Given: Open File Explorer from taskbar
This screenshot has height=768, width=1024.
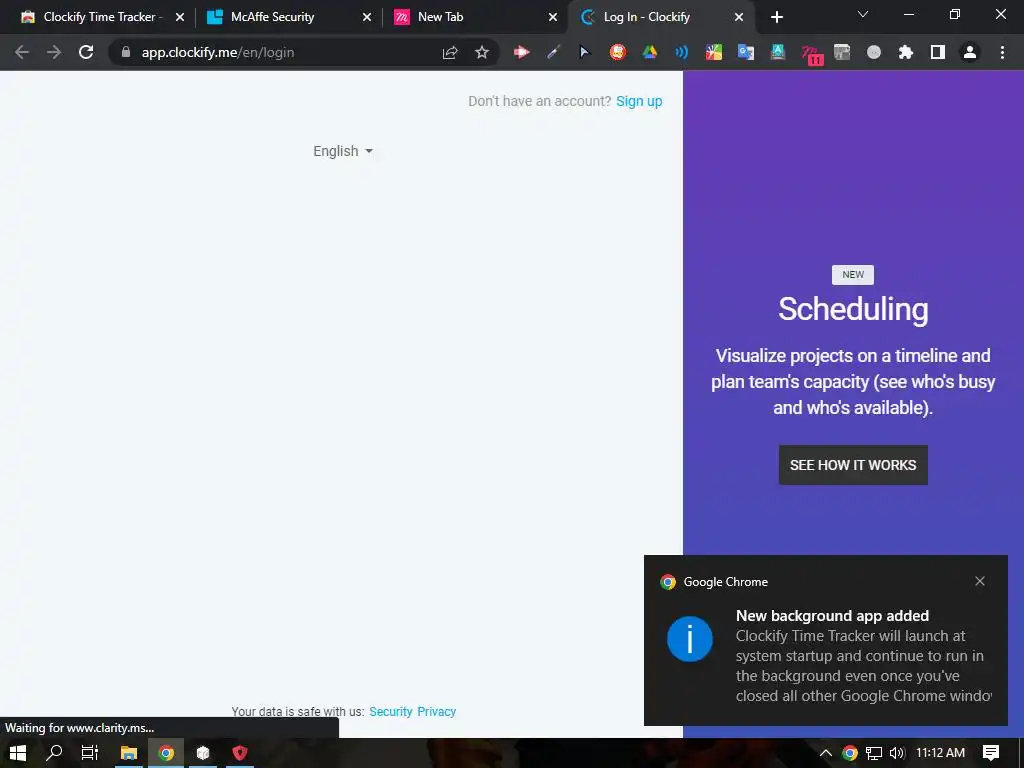Looking at the screenshot, I should click(129, 753).
